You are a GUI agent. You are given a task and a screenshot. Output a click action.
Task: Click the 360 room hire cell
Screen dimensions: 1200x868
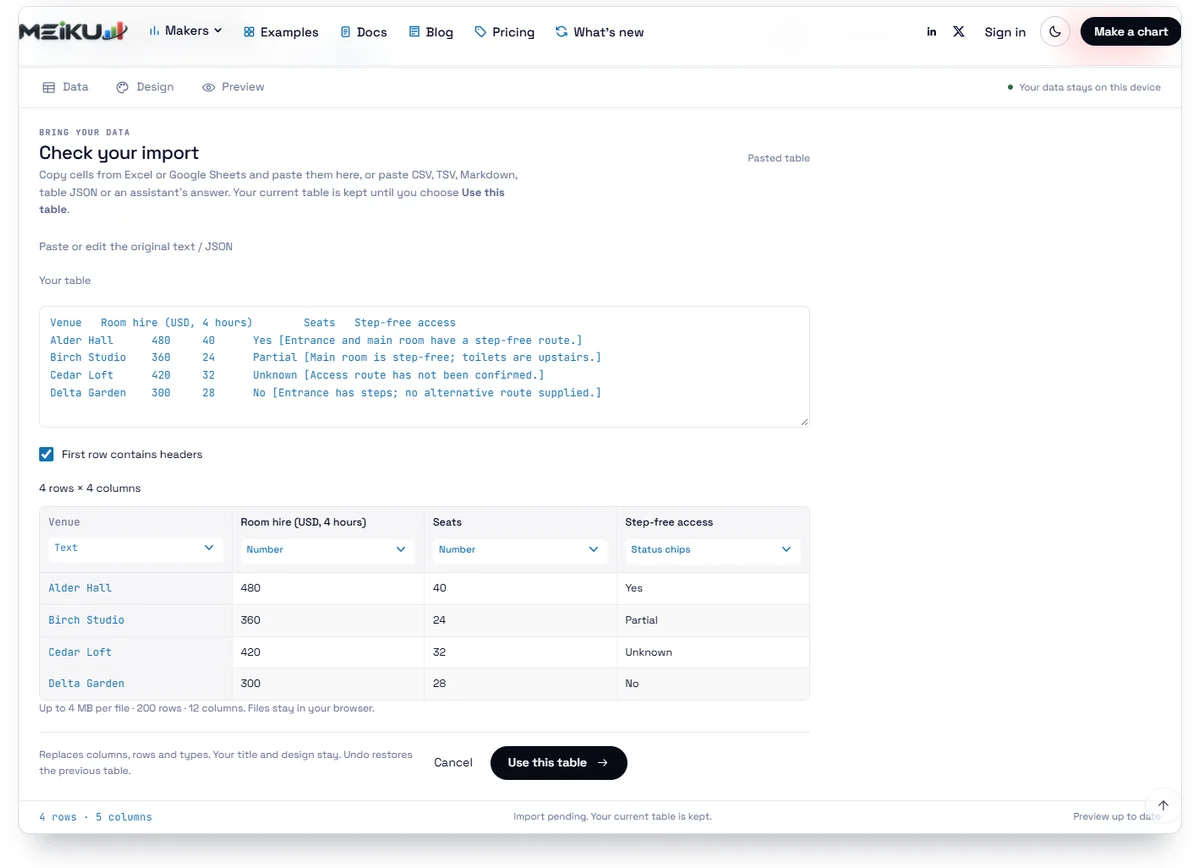click(328, 620)
